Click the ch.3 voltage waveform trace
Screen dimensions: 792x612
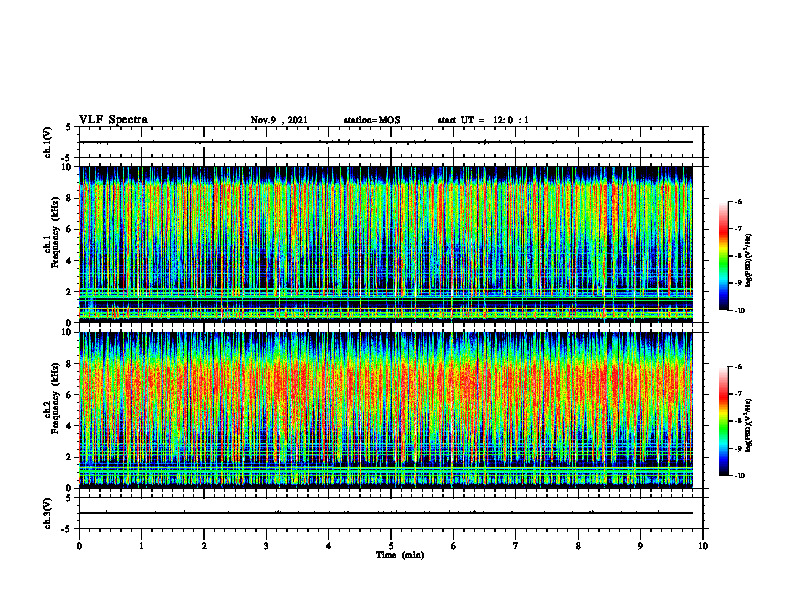(x=386, y=513)
